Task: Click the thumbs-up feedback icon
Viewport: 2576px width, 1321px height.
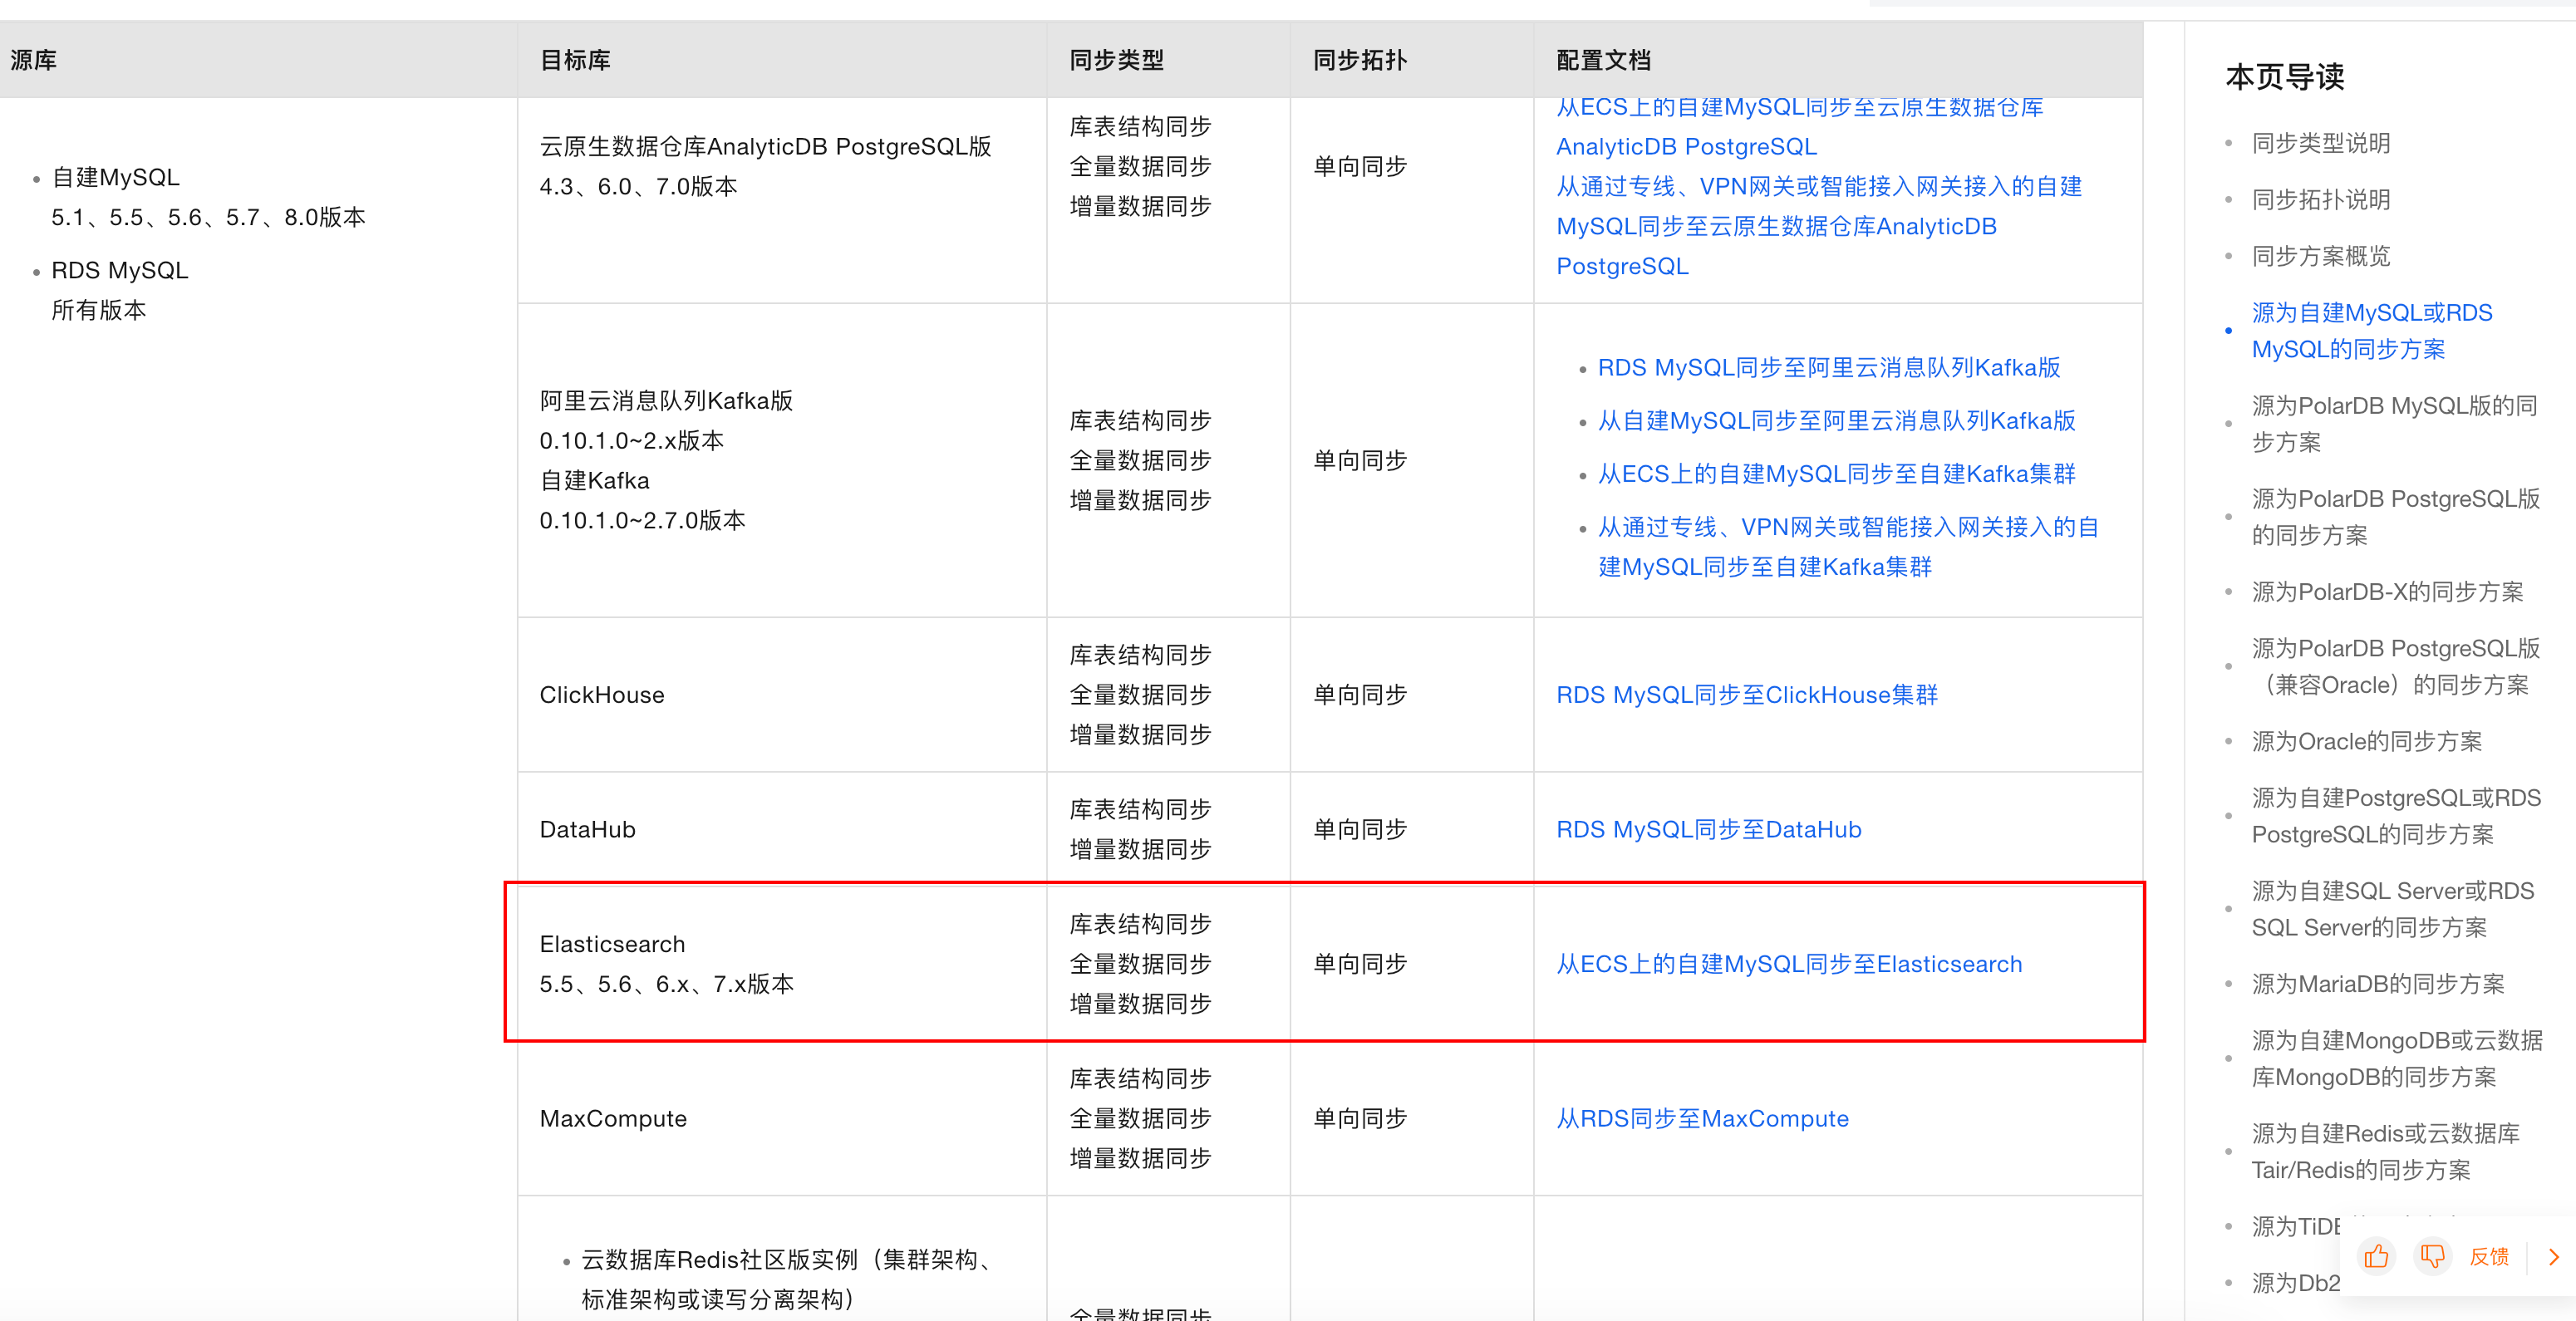Action: tap(2376, 1256)
